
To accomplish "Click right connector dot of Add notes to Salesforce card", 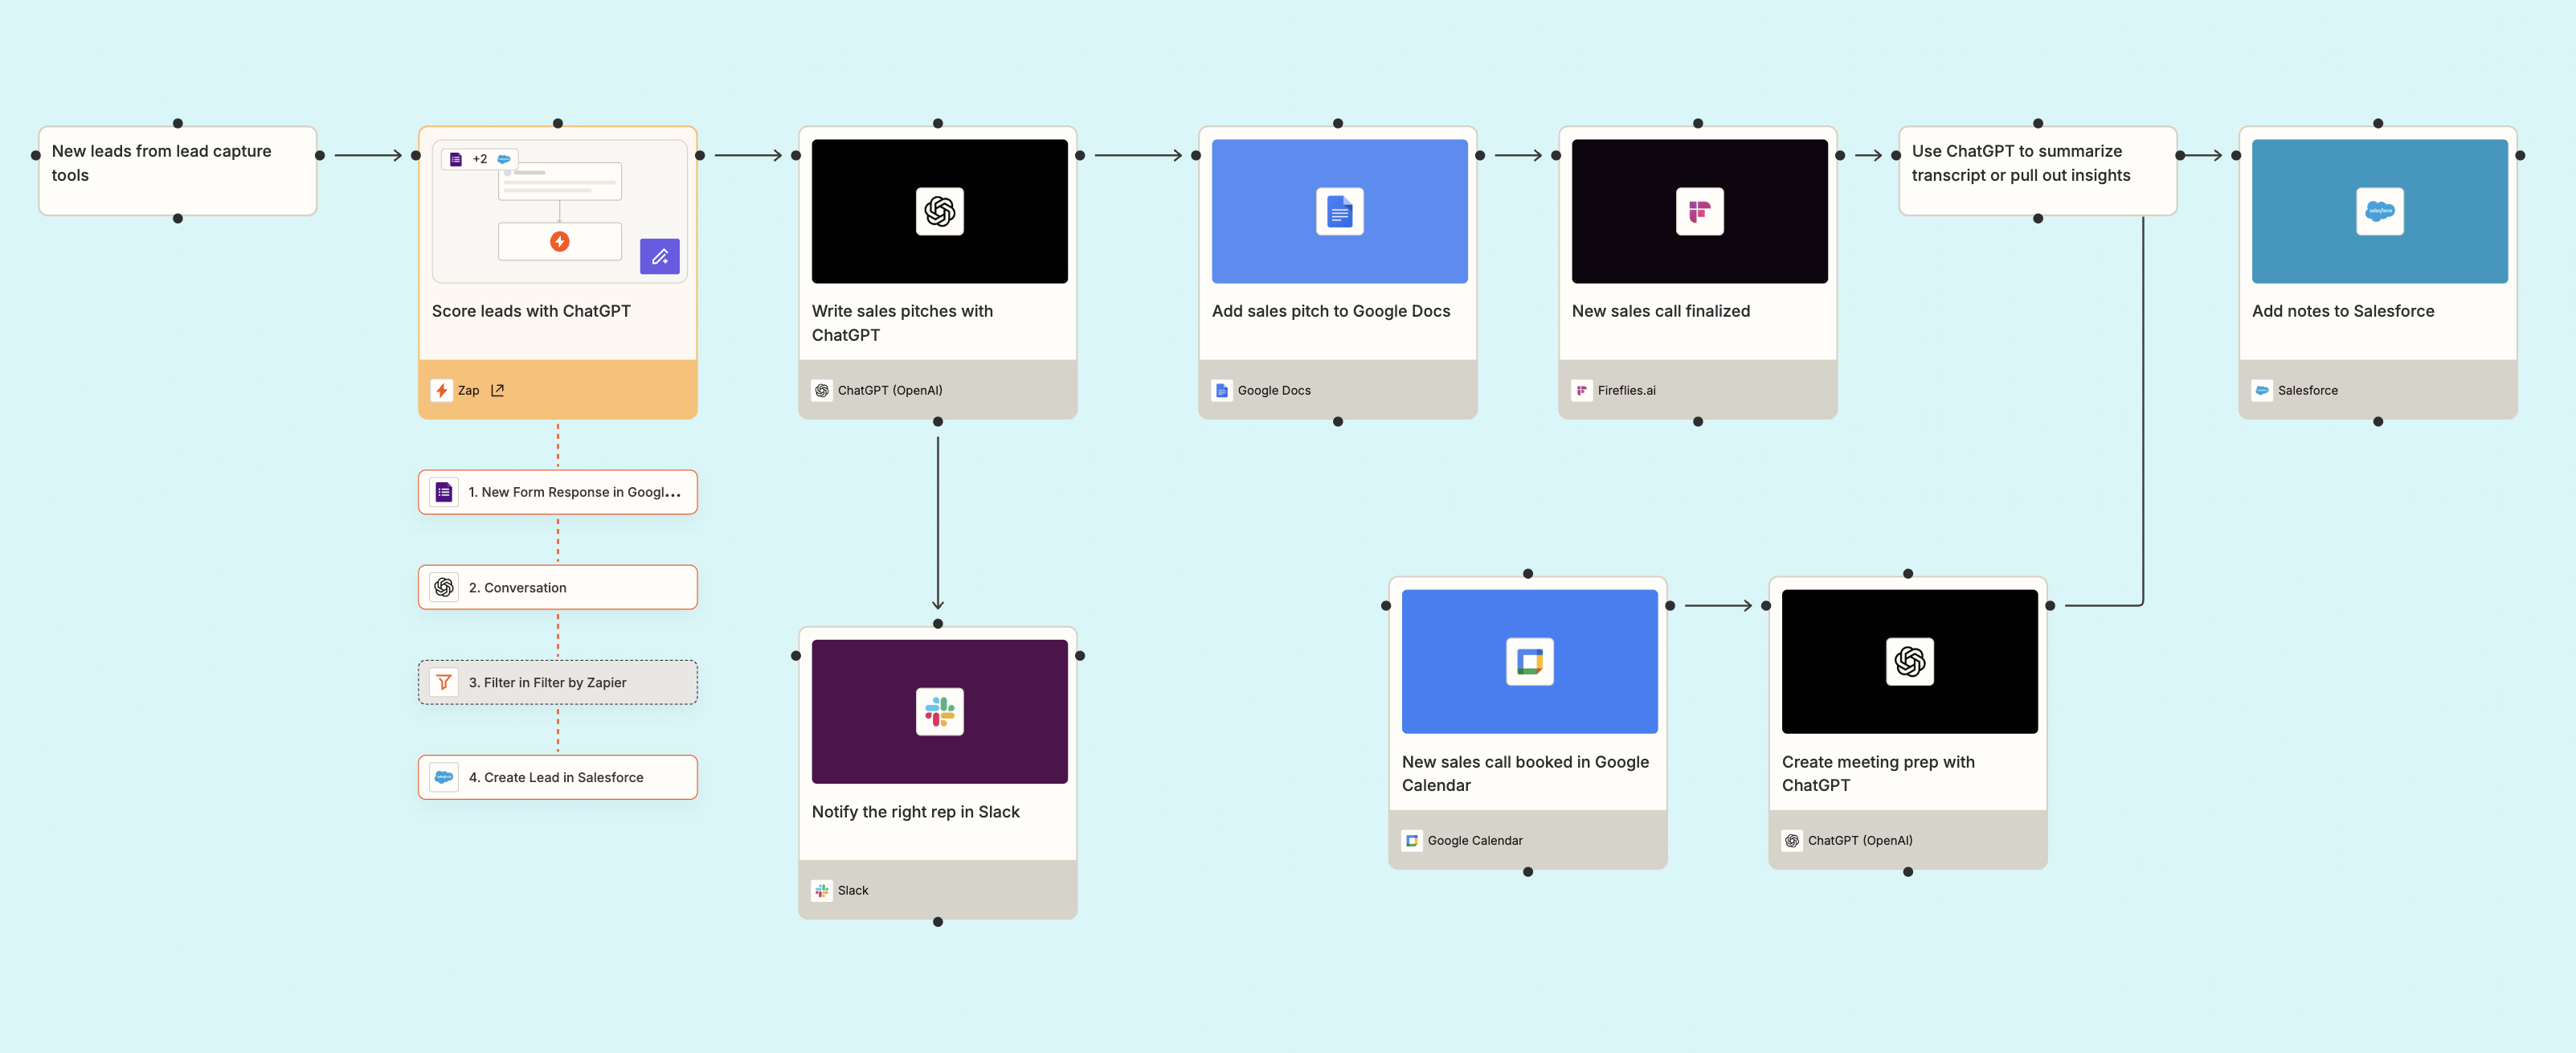I will click(x=2520, y=156).
